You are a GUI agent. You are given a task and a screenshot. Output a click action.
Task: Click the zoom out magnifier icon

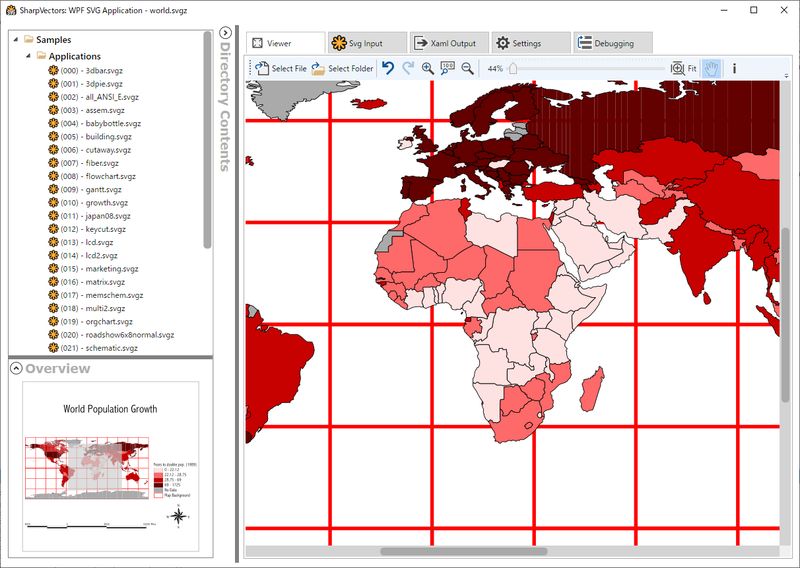[x=467, y=68]
